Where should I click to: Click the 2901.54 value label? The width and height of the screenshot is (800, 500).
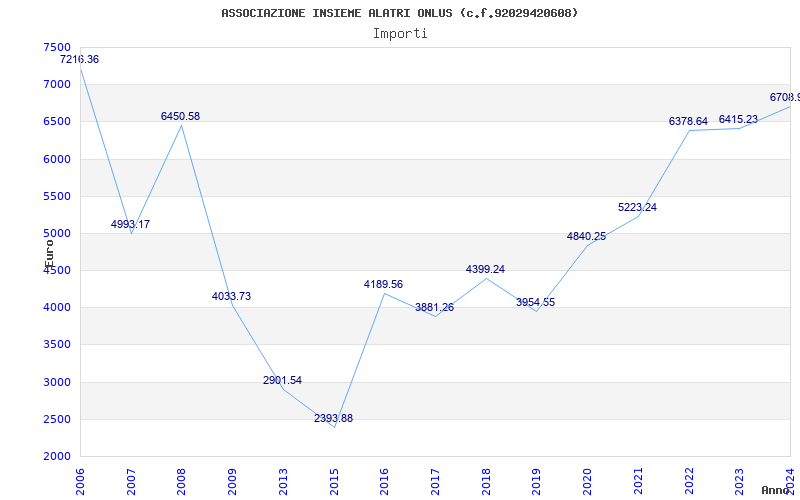(x=283, y=381)
